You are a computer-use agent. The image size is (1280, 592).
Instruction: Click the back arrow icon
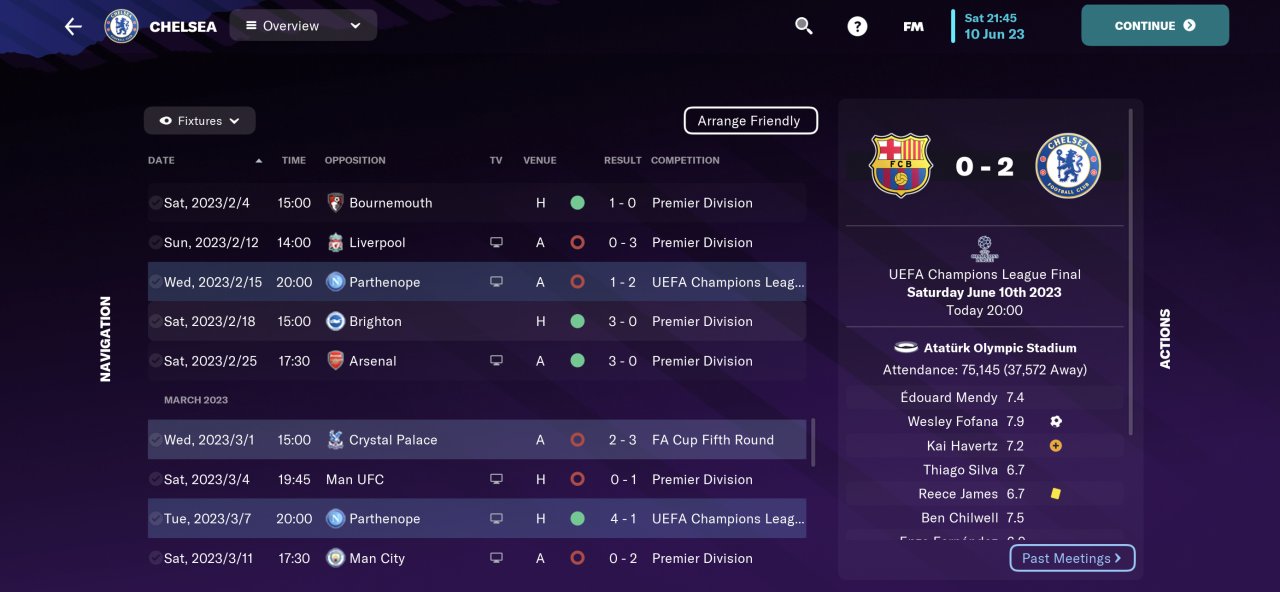click(x=73, y=26)
